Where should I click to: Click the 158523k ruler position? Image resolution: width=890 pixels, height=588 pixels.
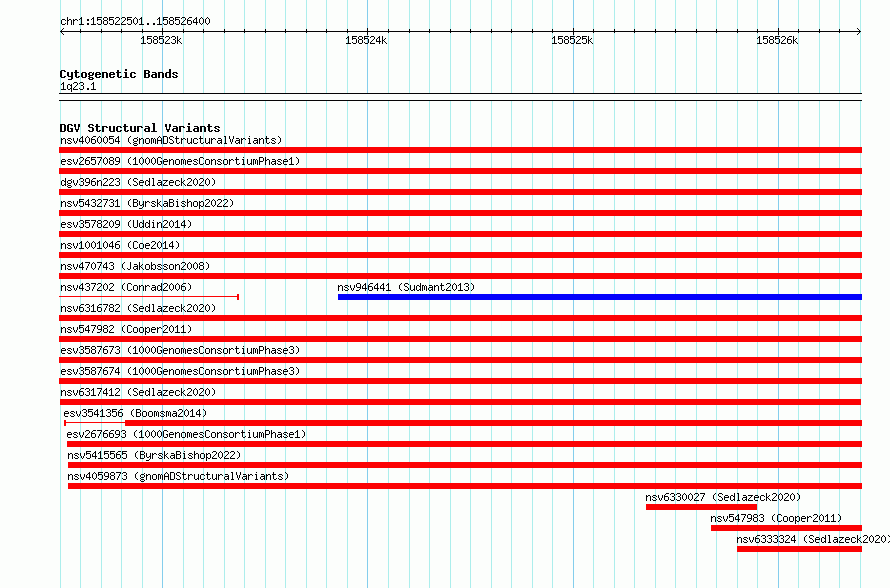point(161,40)
